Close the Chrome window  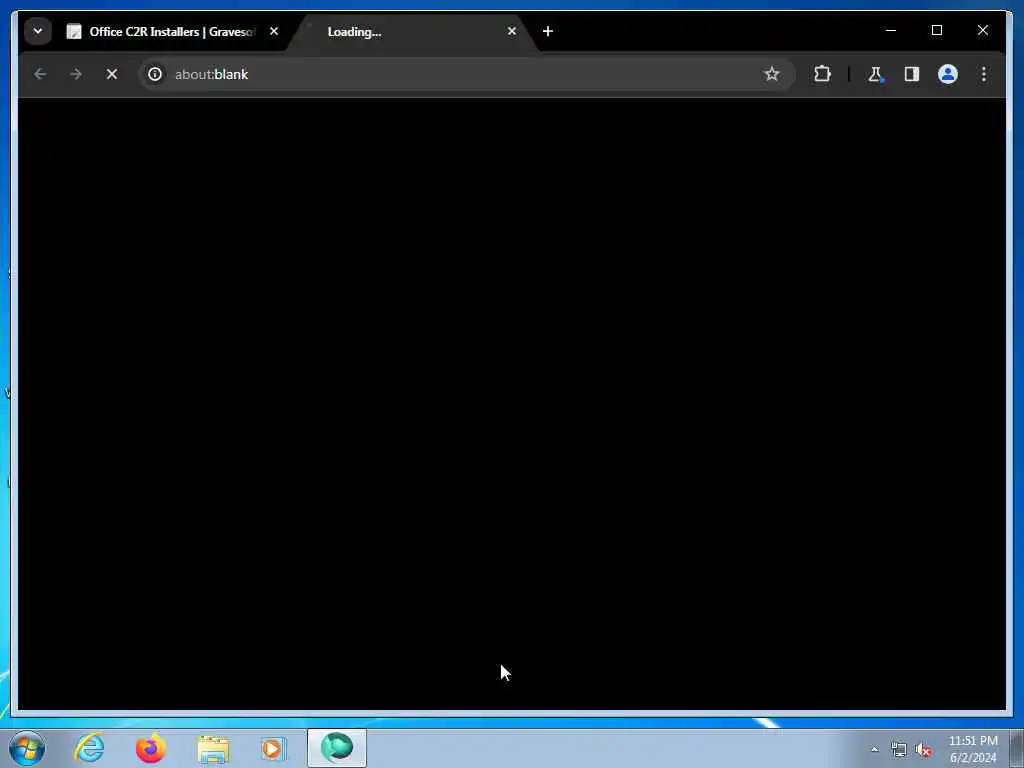click(982, 31)
